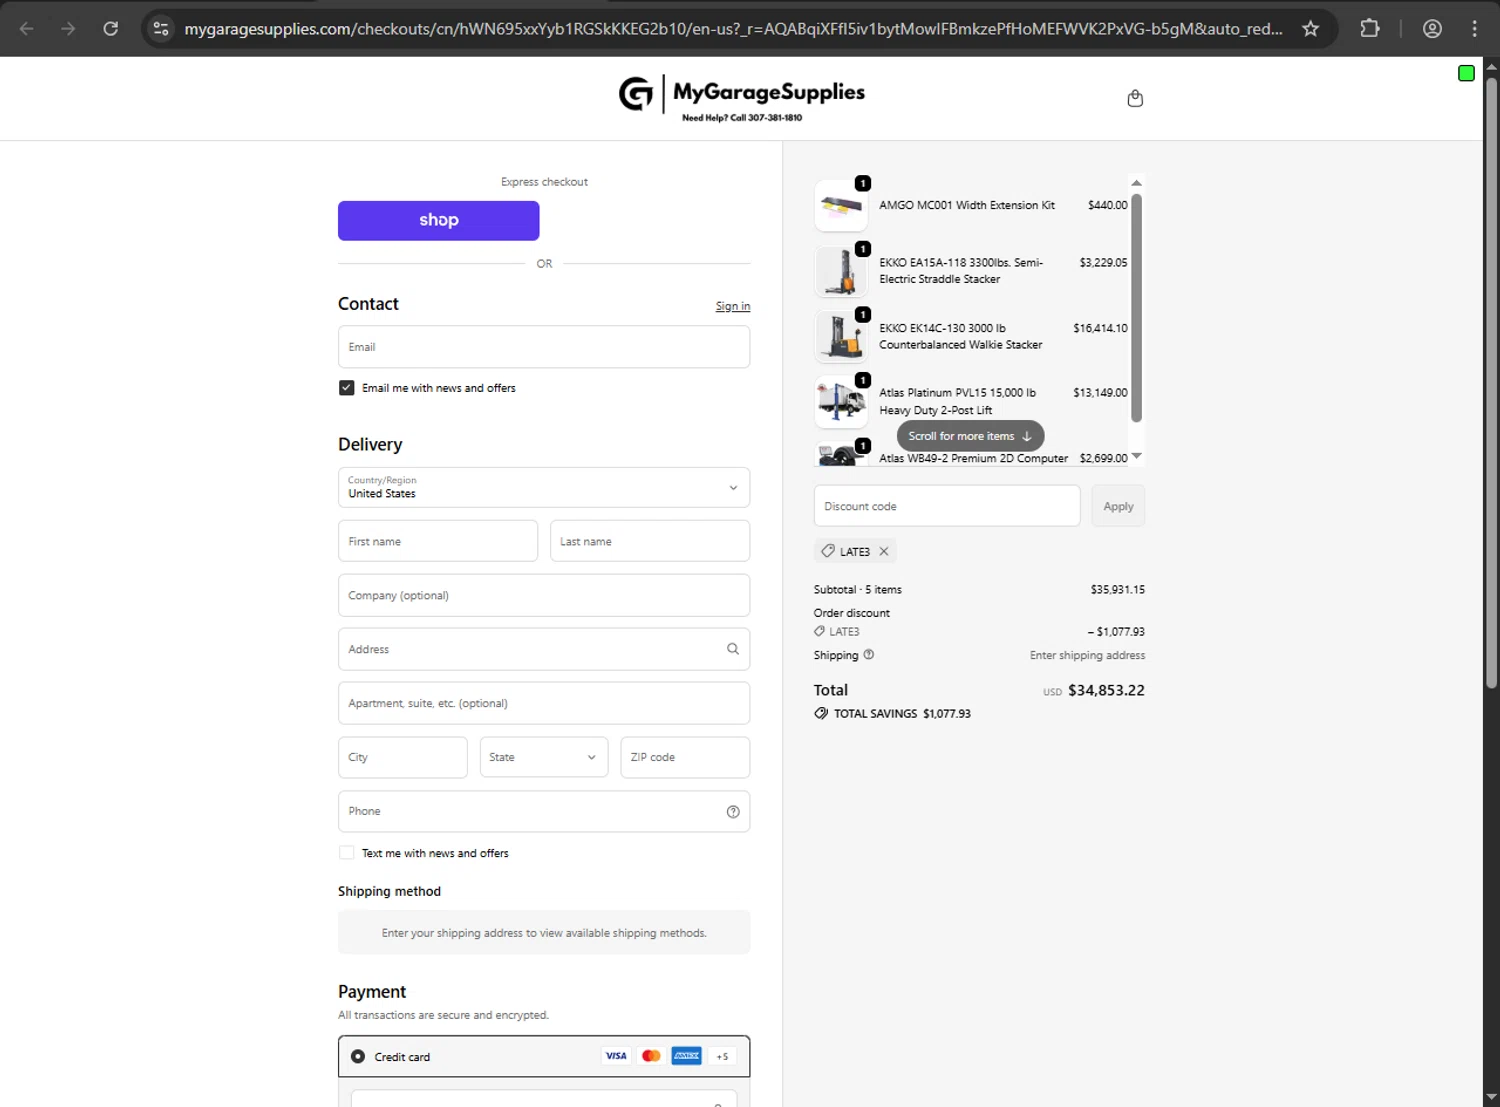Click the EKKO EA15A-118 stacker thumbnail
This screenshot has width=1500, height=1107.
841,271
